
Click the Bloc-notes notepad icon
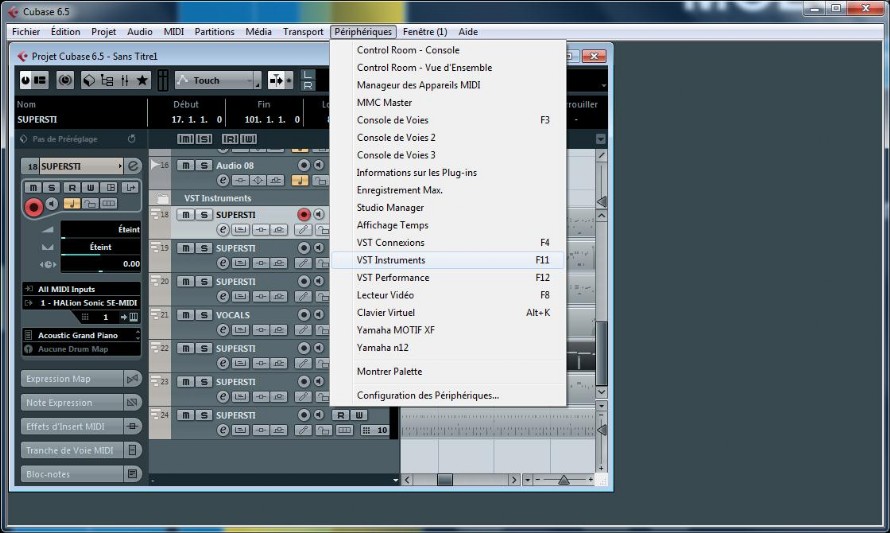click(133, 473)
